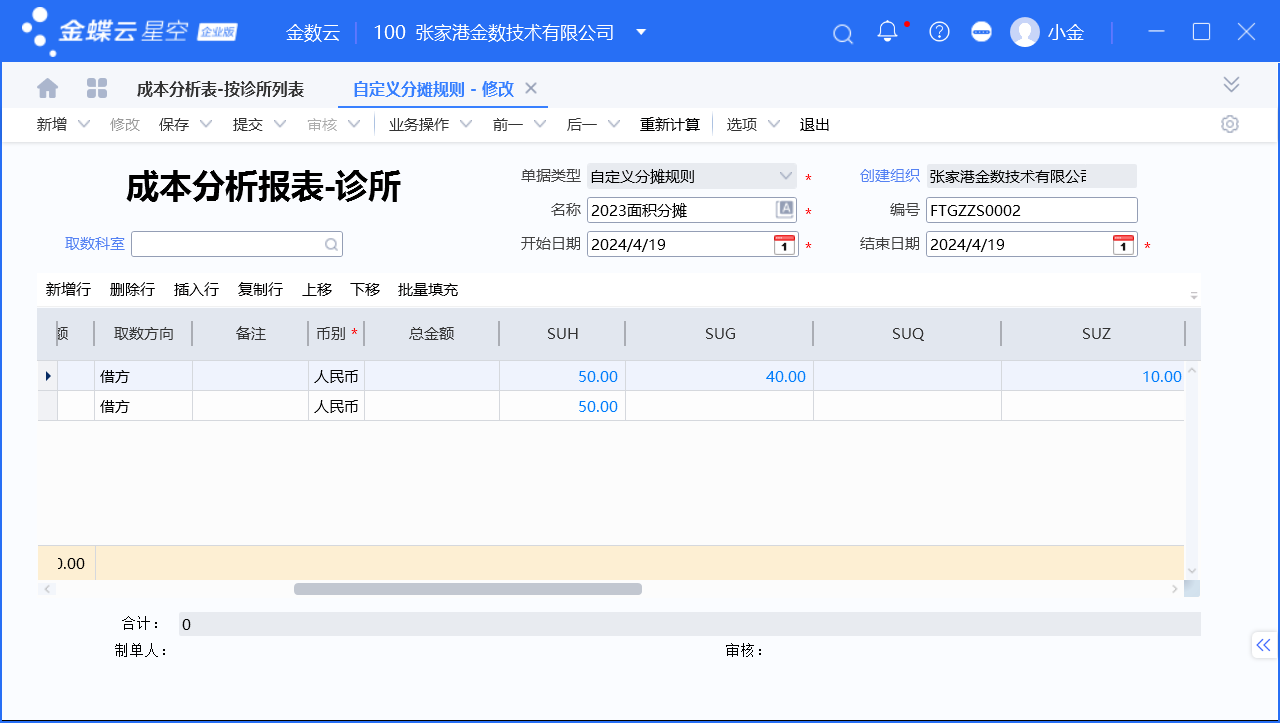Viewport: 1280px width, 723px height.
Task: Expand the 业务操作 dropdown arrow
Action: (x=466, y=124)
